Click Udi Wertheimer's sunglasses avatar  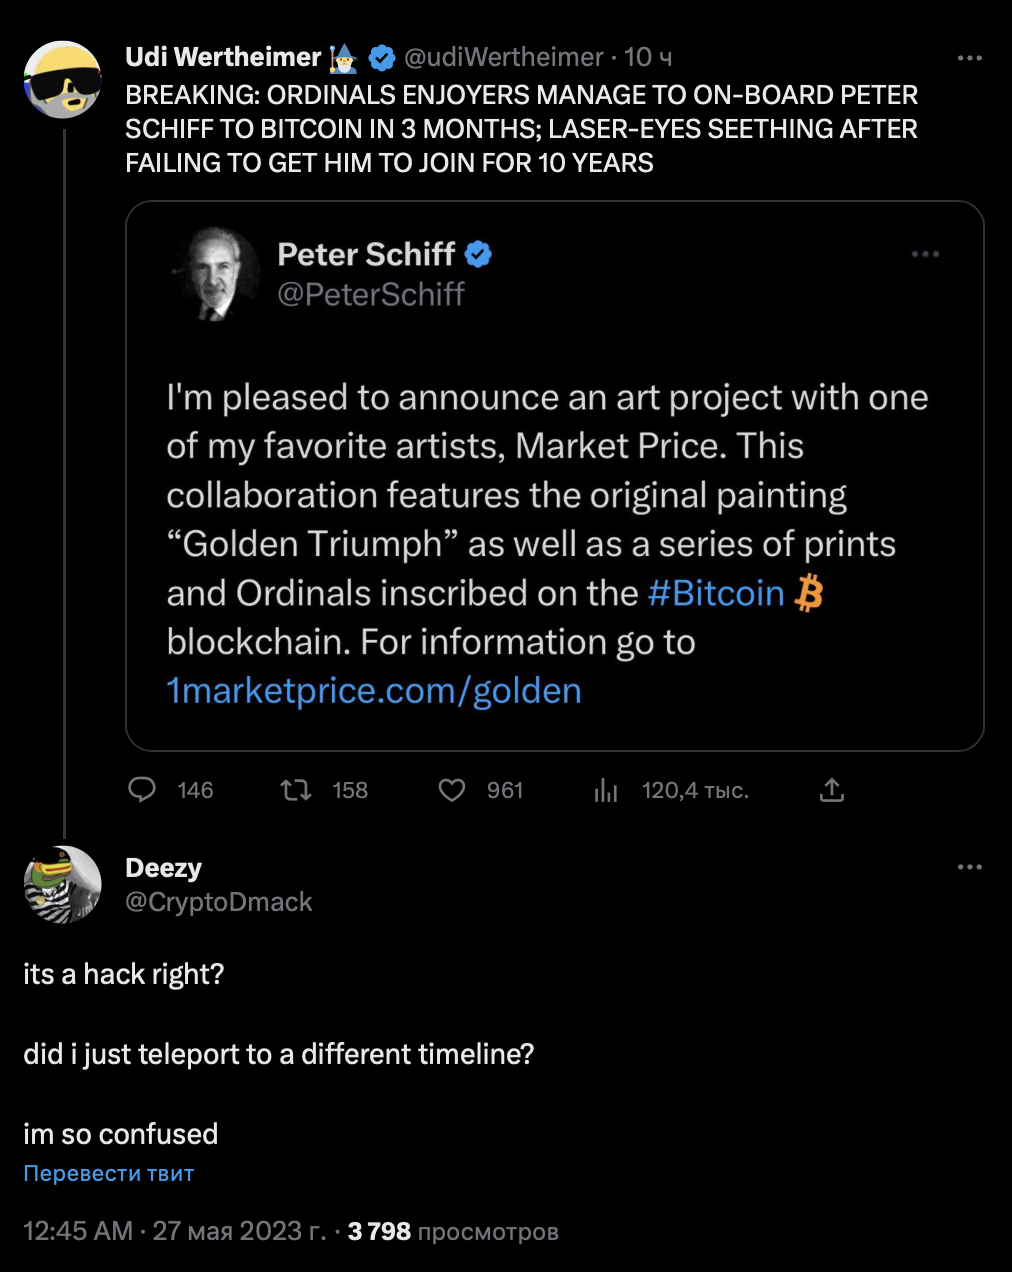(63, 80)
